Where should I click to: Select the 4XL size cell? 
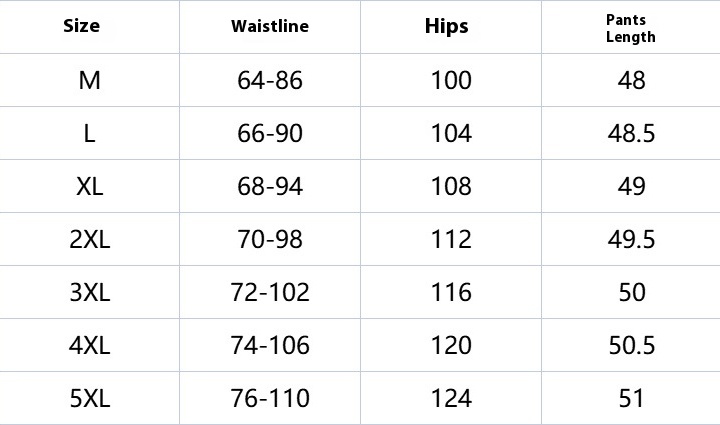[89, 345]
